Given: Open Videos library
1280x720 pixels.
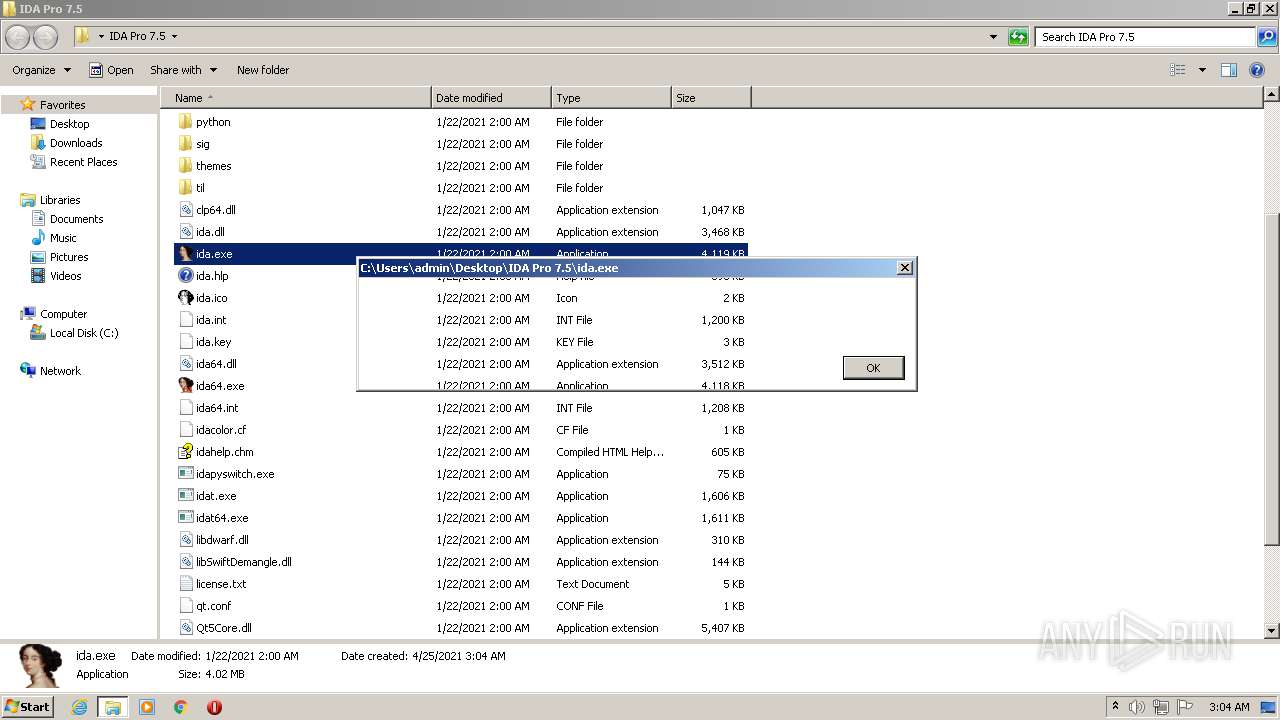Looking at the screenshot, I should 66,276.
